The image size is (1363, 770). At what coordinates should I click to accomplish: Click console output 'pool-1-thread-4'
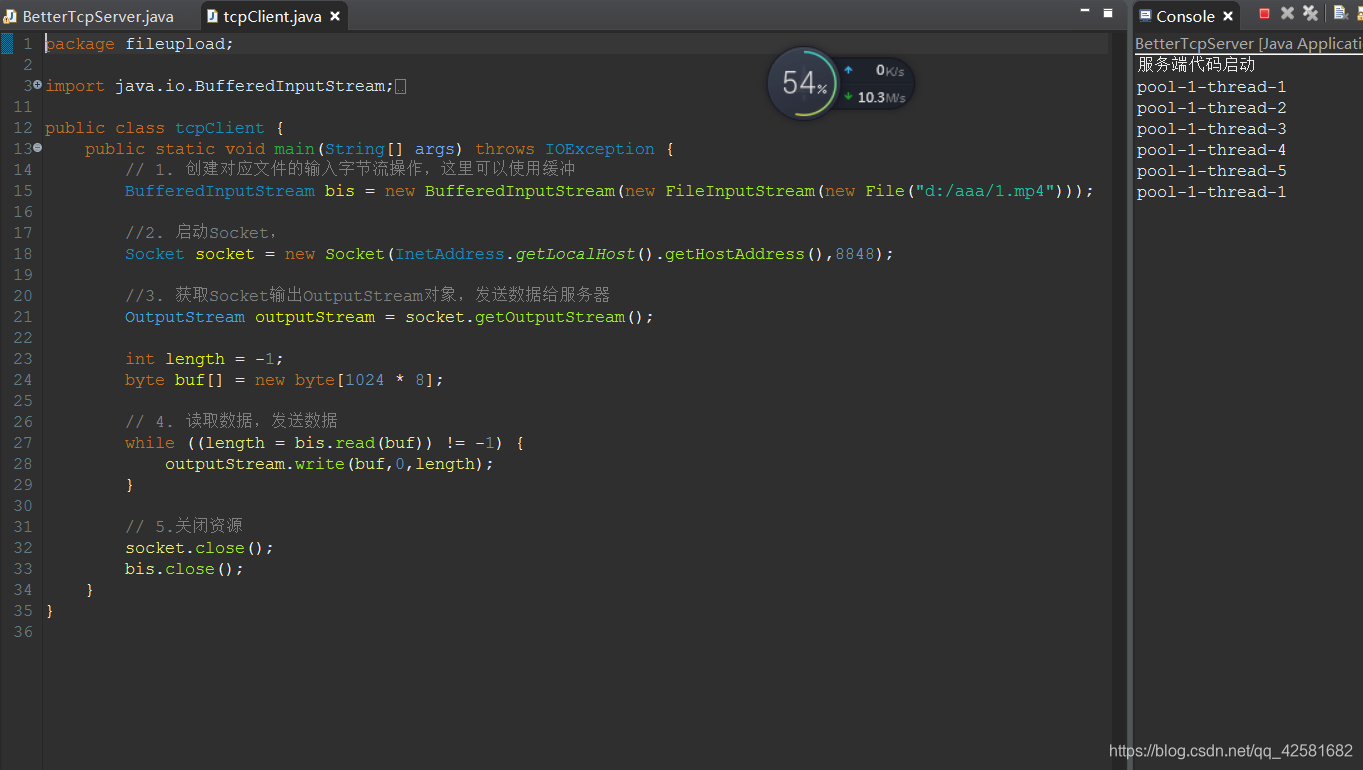click(x=1211, y=150)
